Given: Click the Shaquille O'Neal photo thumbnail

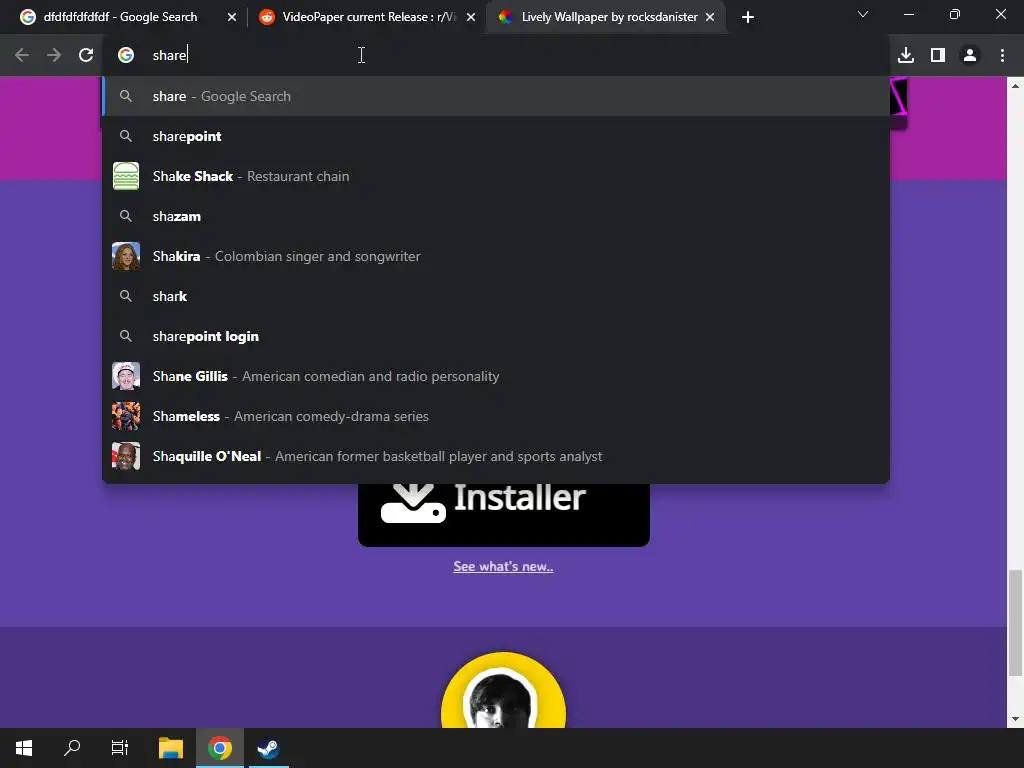Looking at the screenshot, I should pyautogui.click(x=126, y=456).
